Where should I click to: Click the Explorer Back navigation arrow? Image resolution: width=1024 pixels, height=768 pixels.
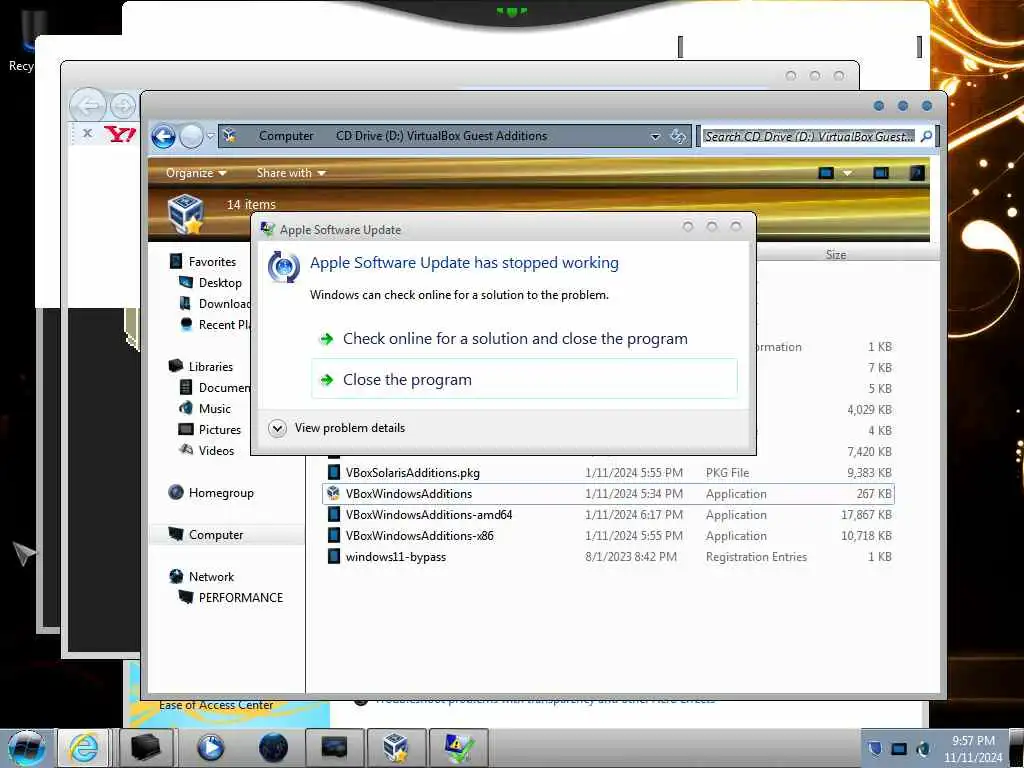[x=163, y=136]
